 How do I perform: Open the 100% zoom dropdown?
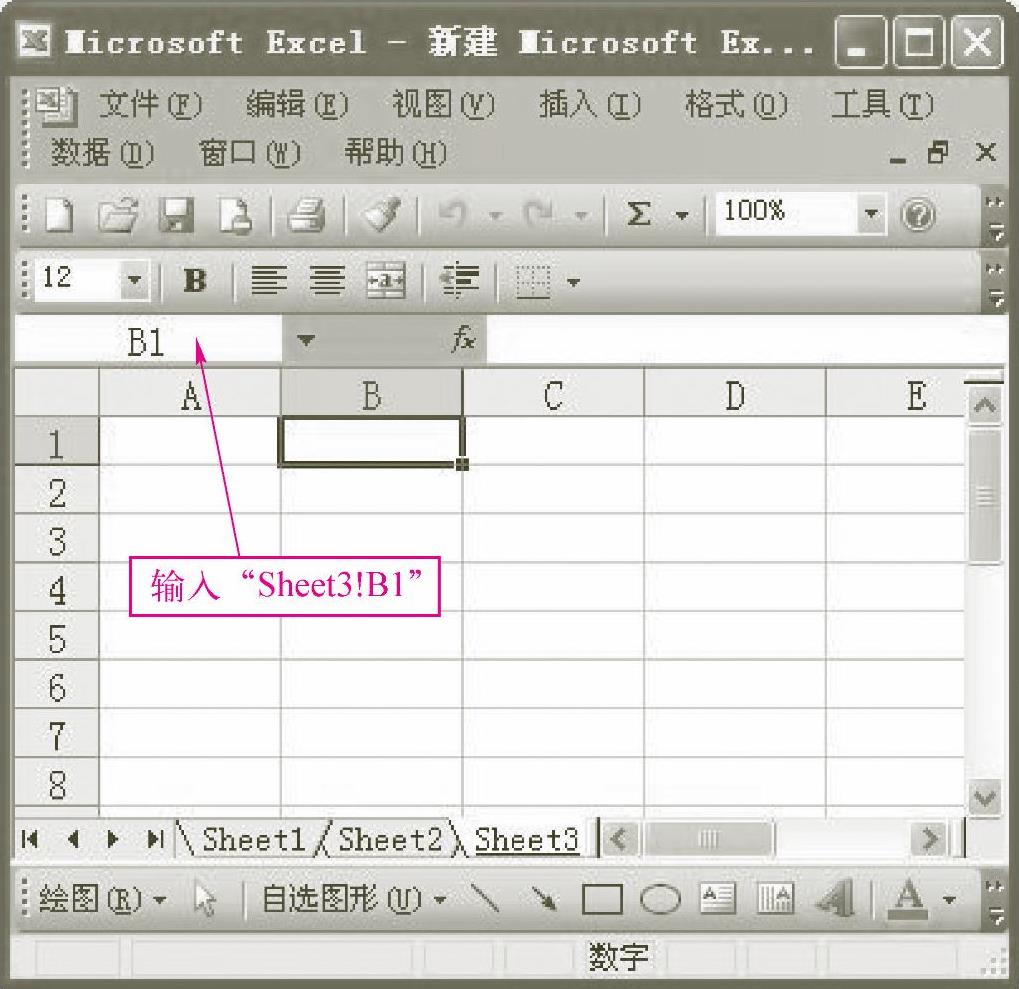(871, 213)
